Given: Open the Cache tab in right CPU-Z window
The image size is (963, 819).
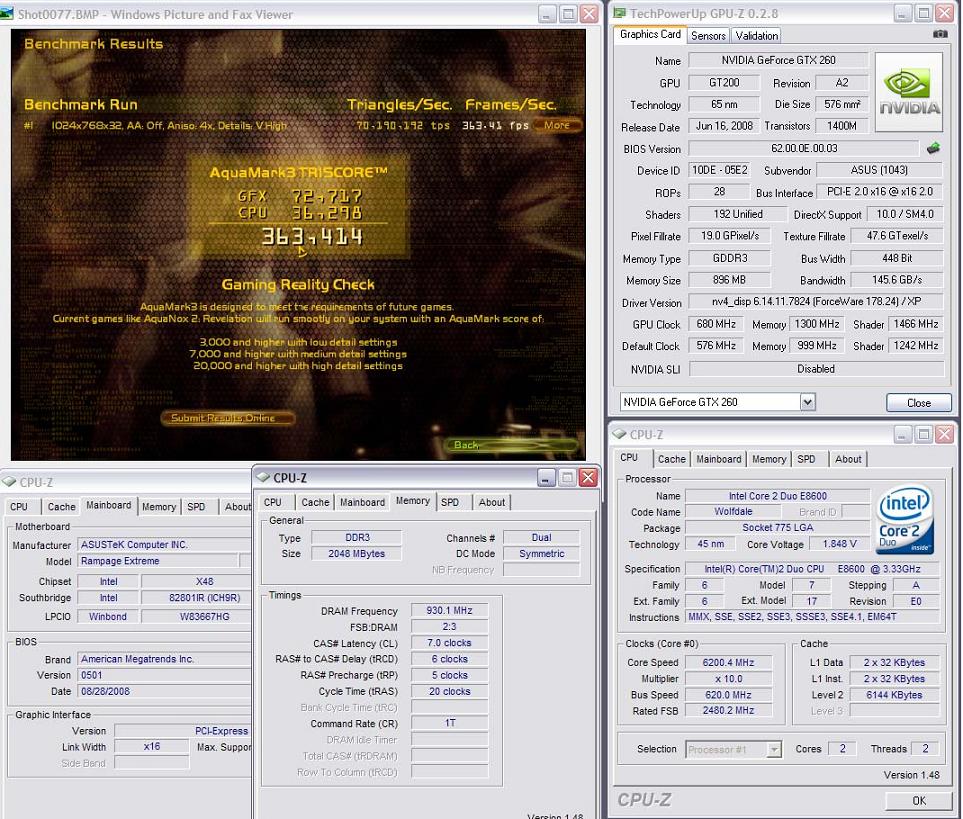Looking at the screenshot, I should [x=671, y=459].
